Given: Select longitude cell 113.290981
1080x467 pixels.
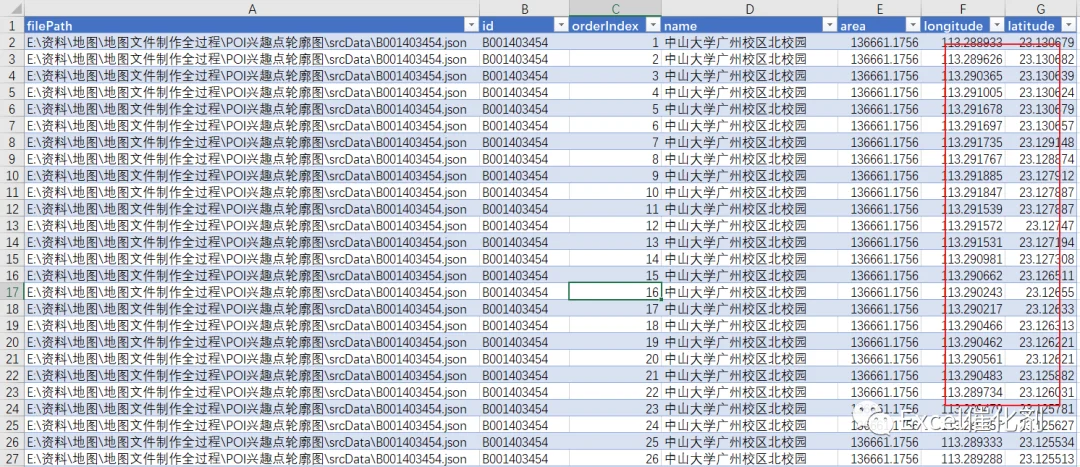Looking at the screenshot, I should click(x=962, y=259).
